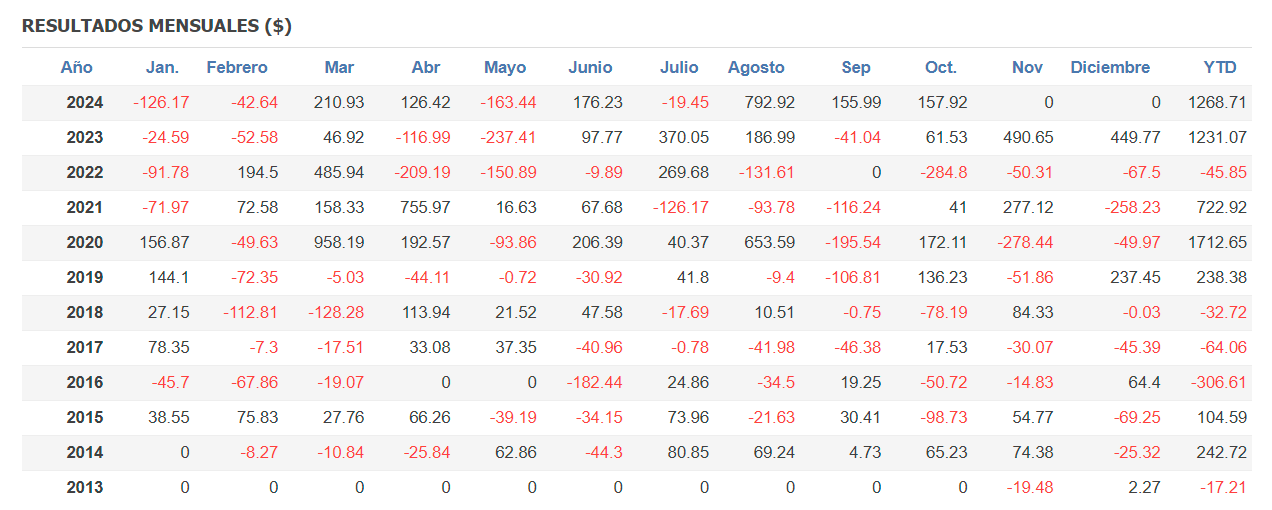Click the Mayo column header
1272x510 pixels.
[x=505, y=68]
